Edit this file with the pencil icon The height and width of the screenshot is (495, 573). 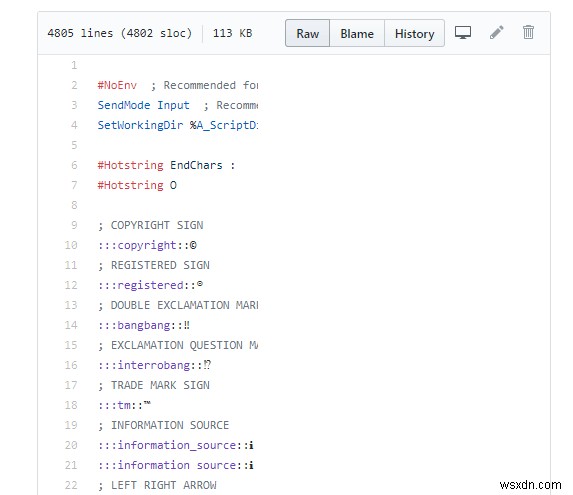point(497,32)
